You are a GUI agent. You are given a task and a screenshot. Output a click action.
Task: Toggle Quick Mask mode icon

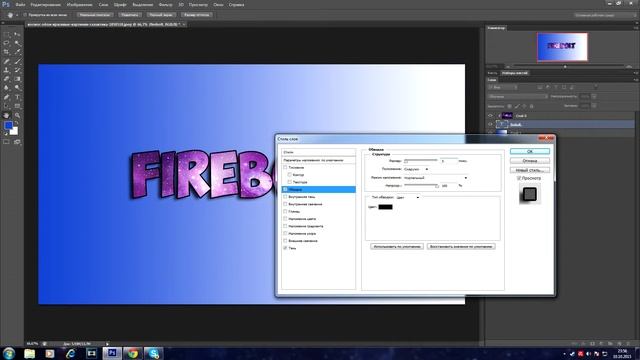6,142
